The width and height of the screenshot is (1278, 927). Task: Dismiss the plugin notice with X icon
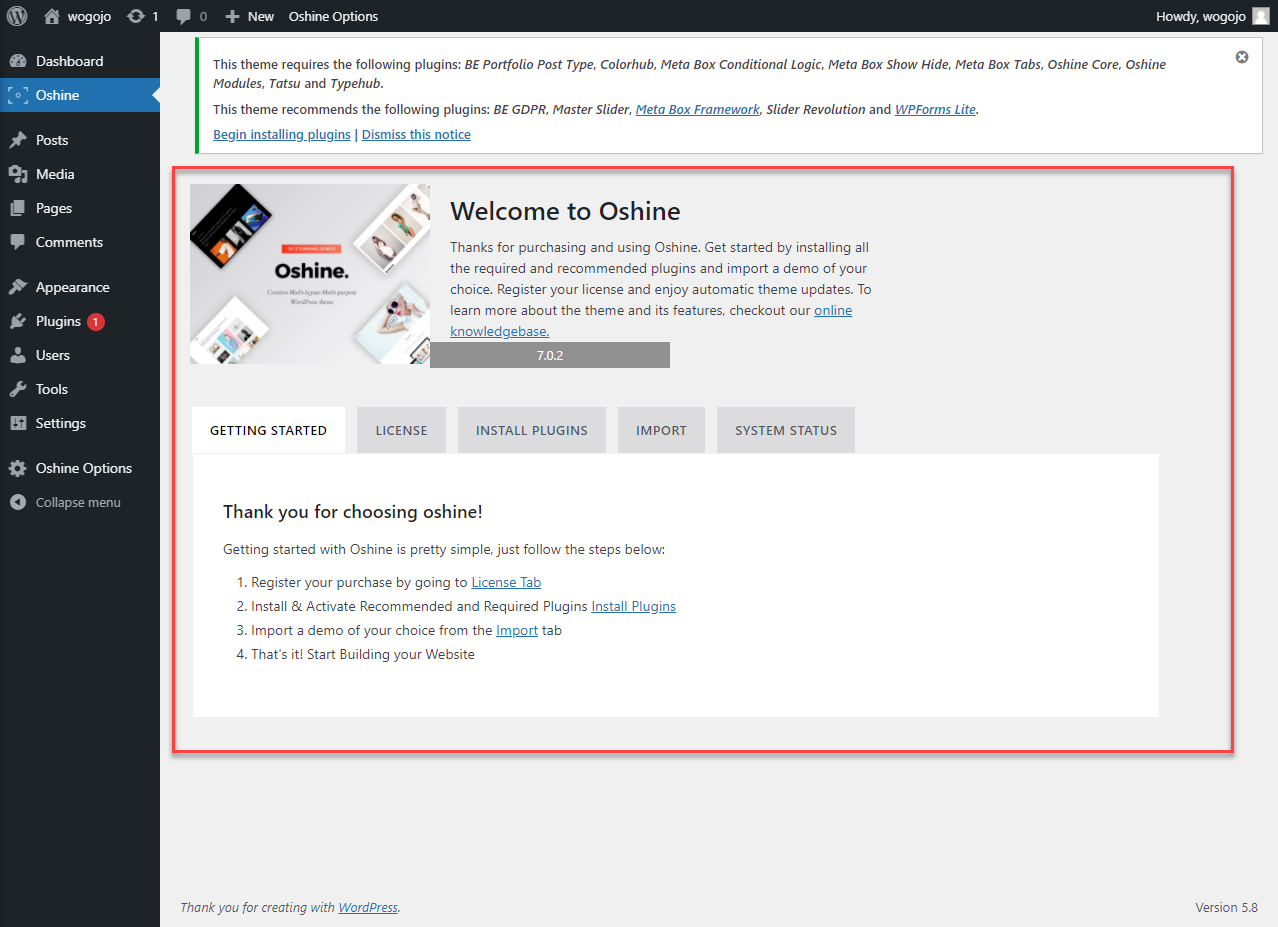(x=1242, y=57)
